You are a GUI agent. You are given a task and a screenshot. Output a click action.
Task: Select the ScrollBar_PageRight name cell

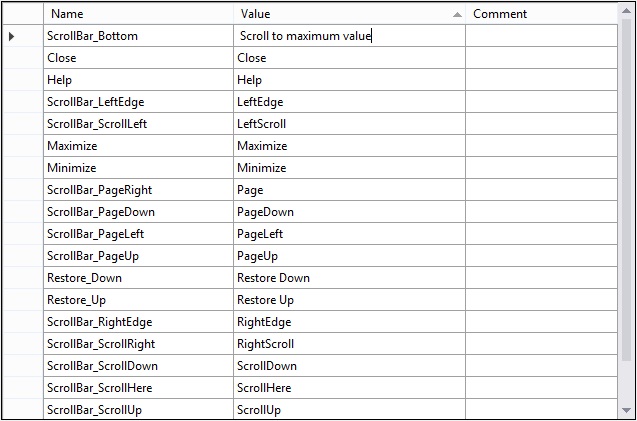point(139,190)
